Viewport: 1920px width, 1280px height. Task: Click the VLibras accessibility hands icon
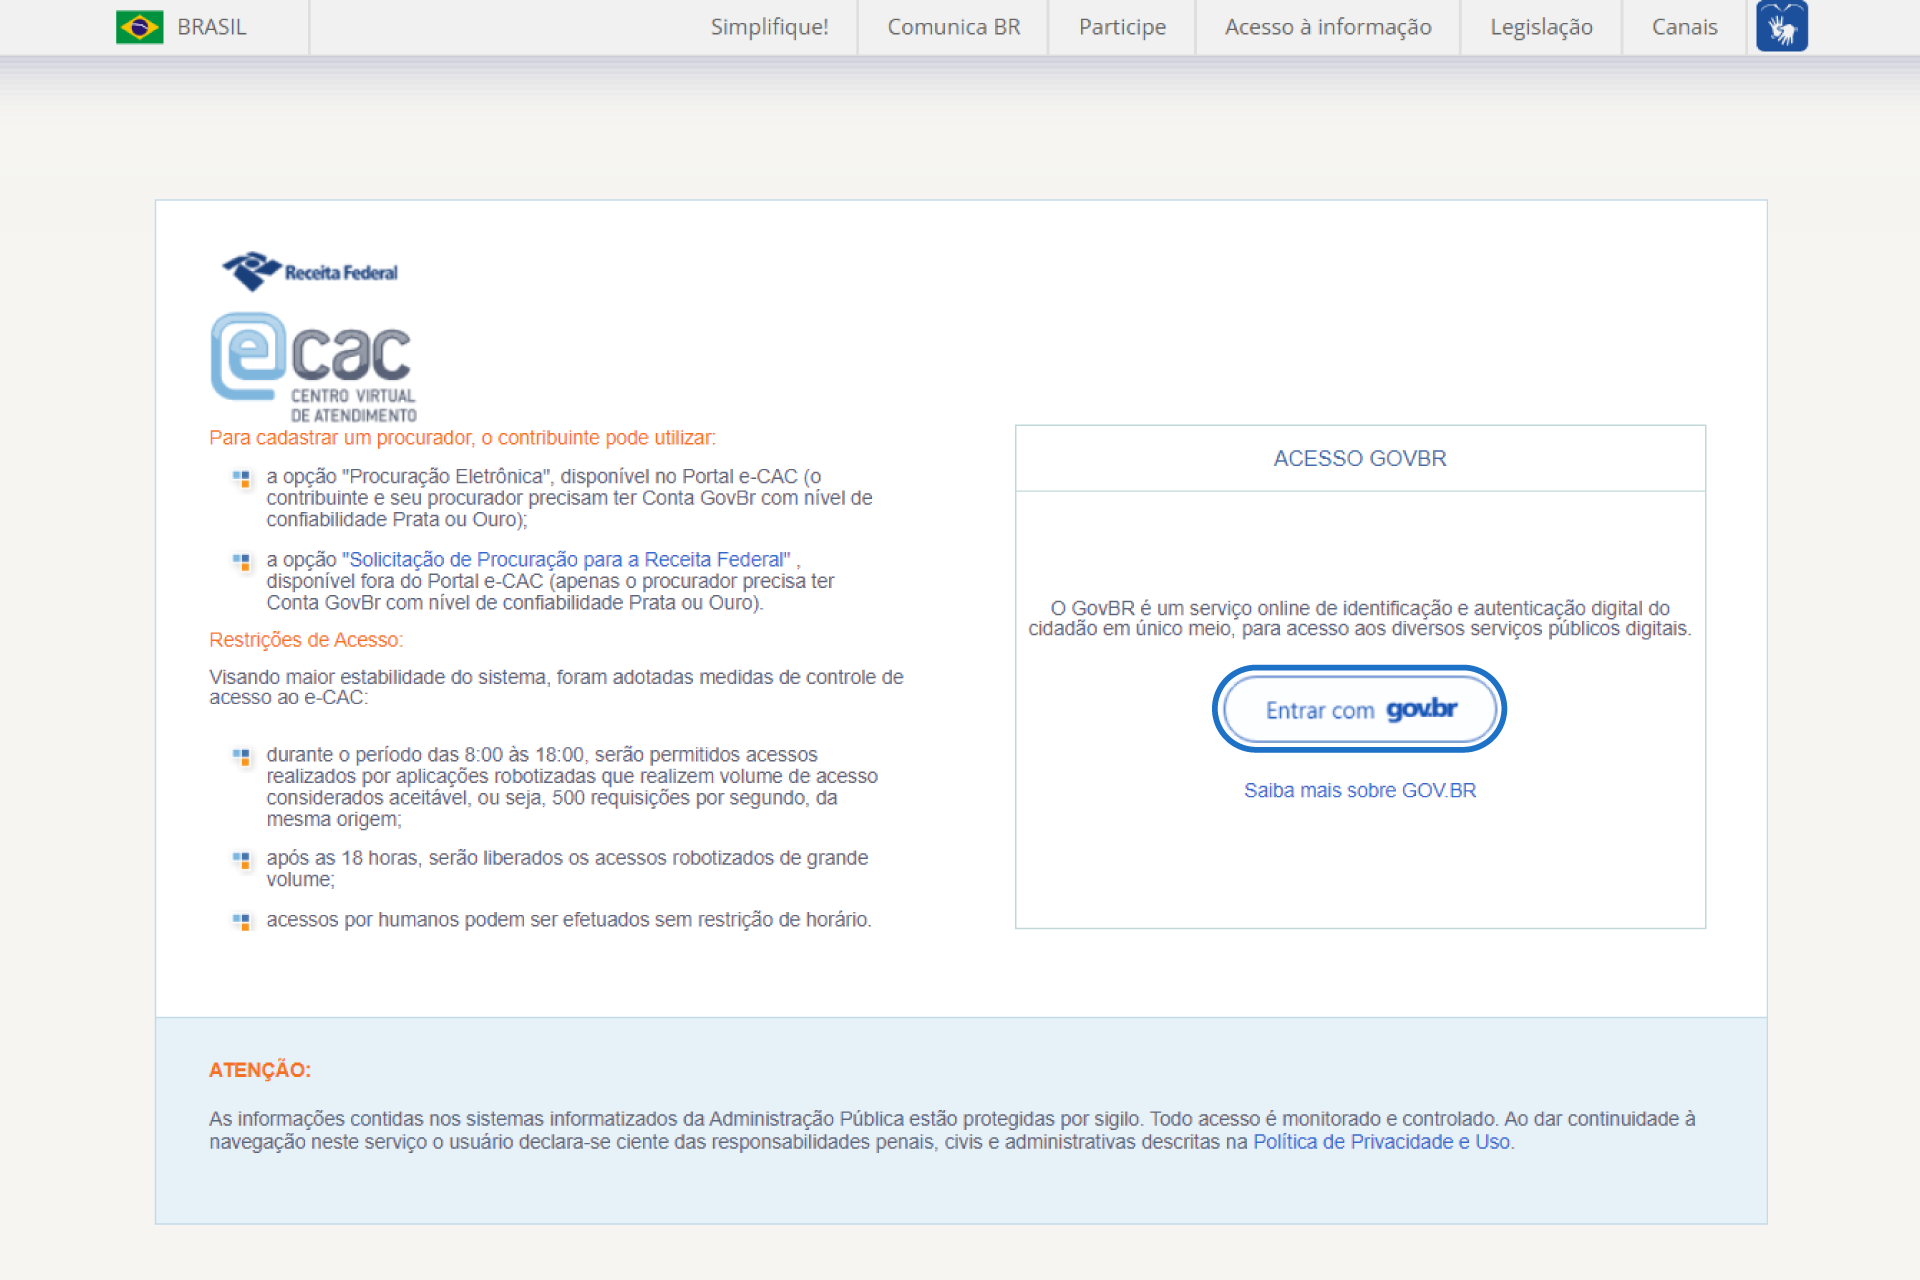coord(1781,27)
